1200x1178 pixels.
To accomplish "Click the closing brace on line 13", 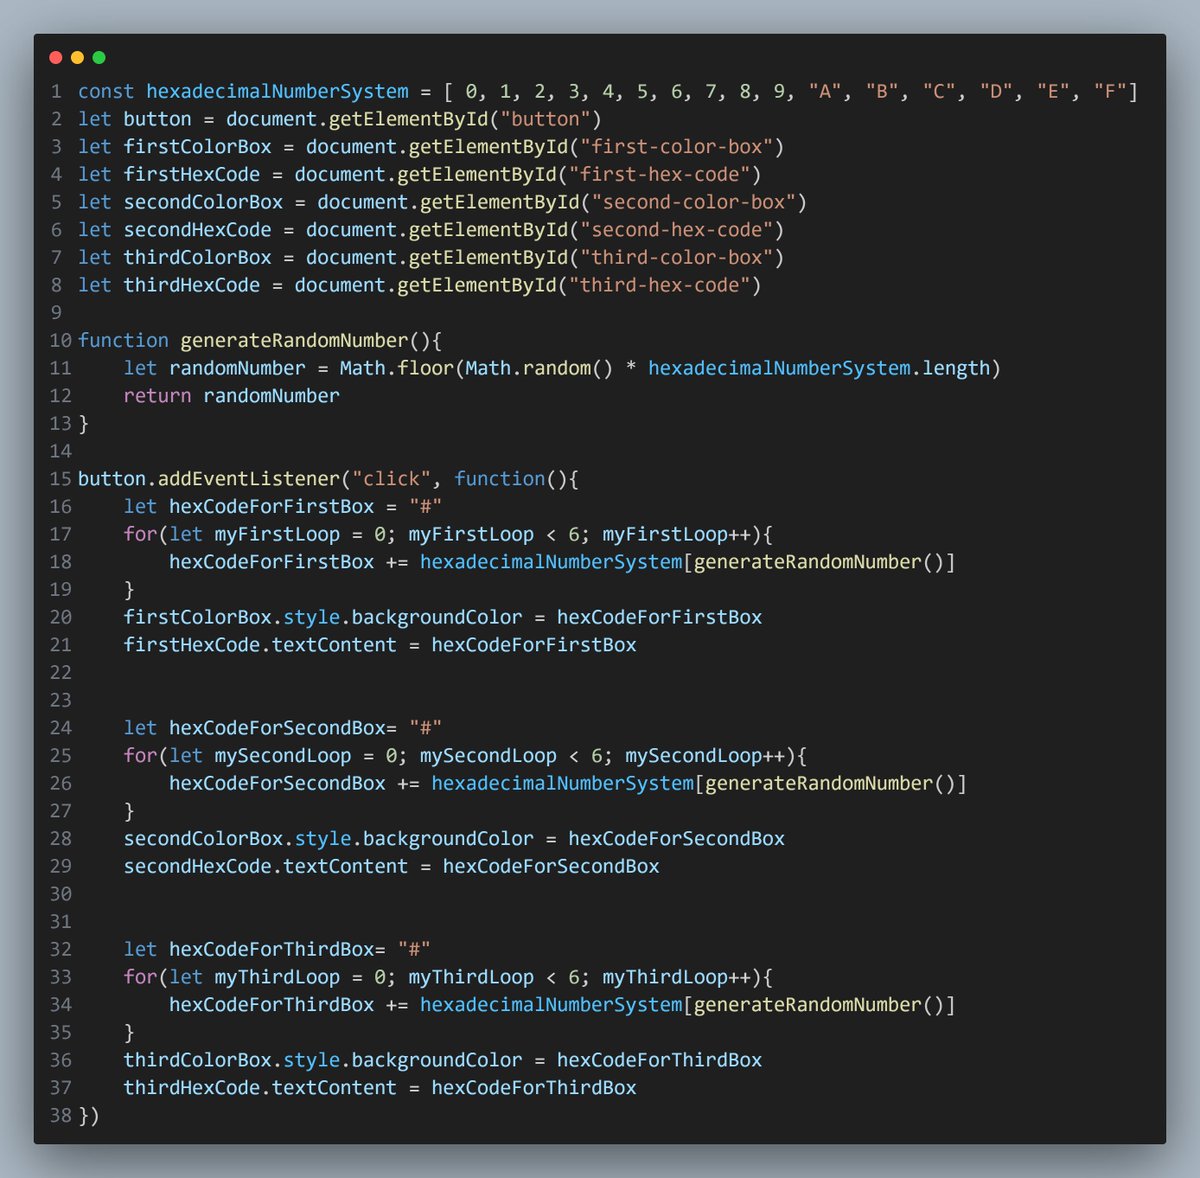I will (83, 424).
